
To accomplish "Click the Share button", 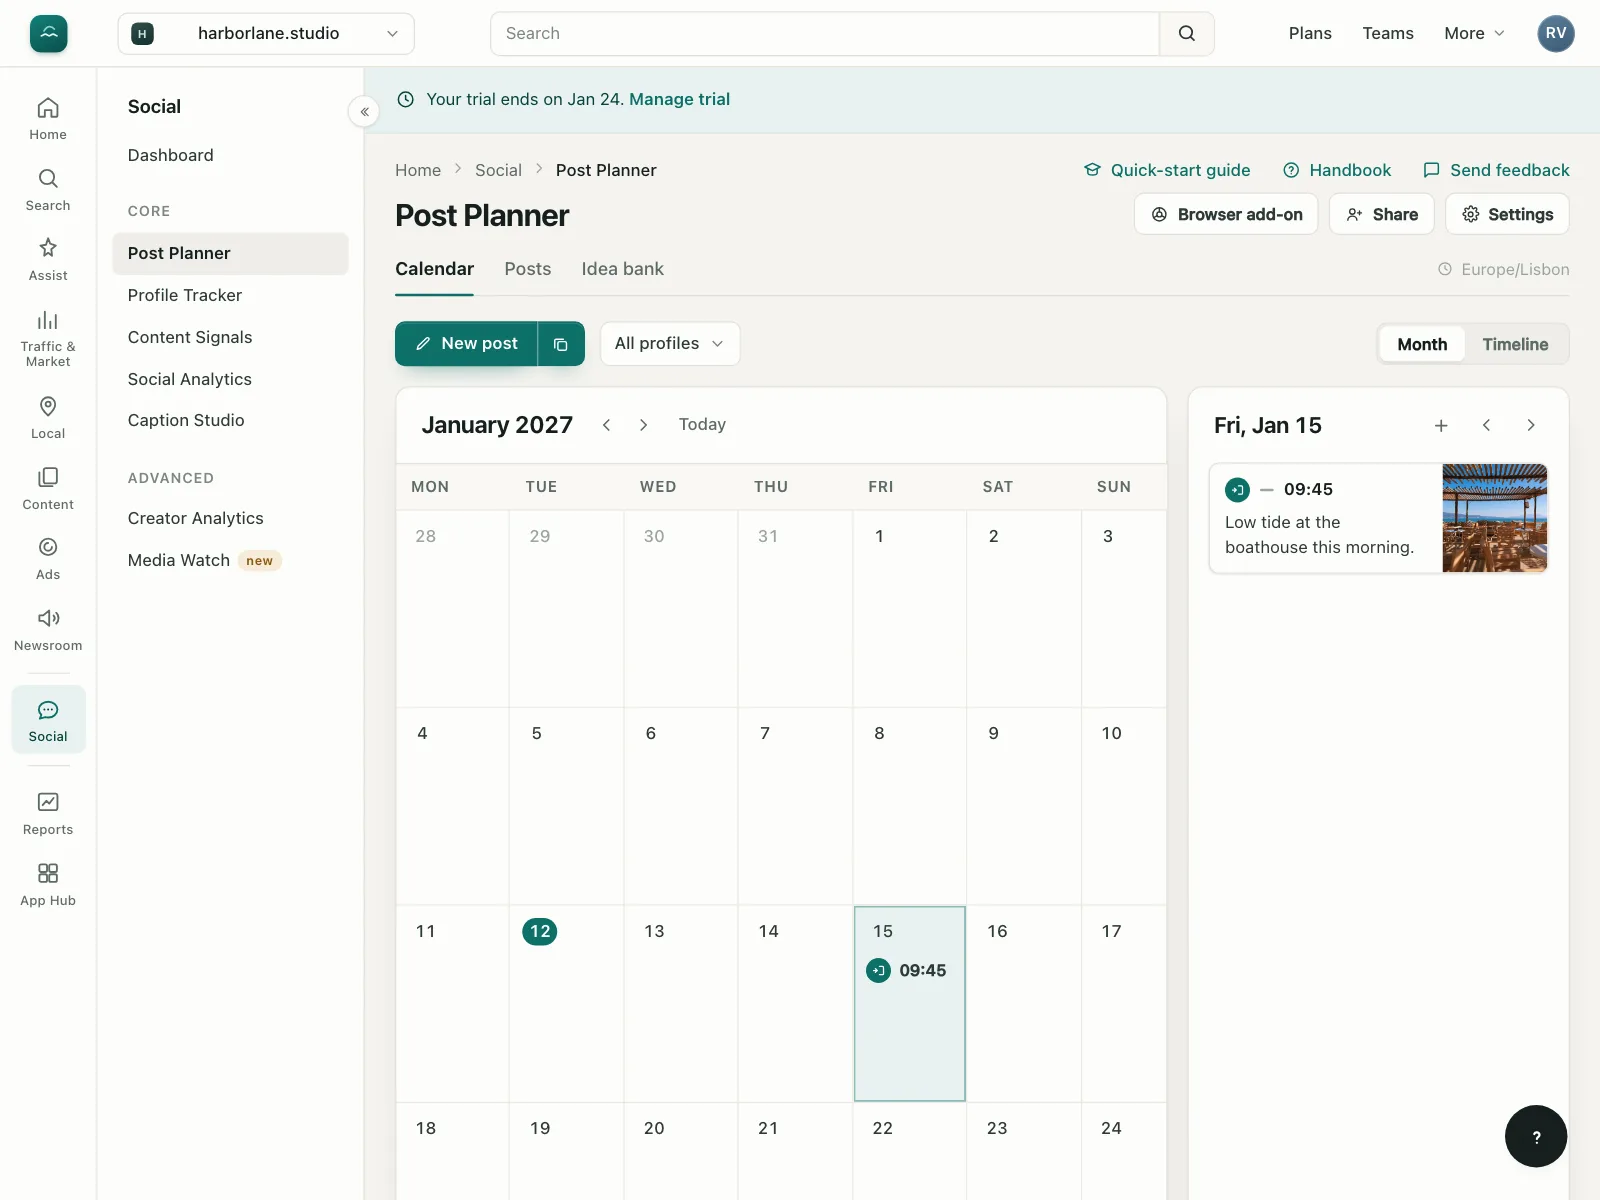I will click(x=1382, y=214).
